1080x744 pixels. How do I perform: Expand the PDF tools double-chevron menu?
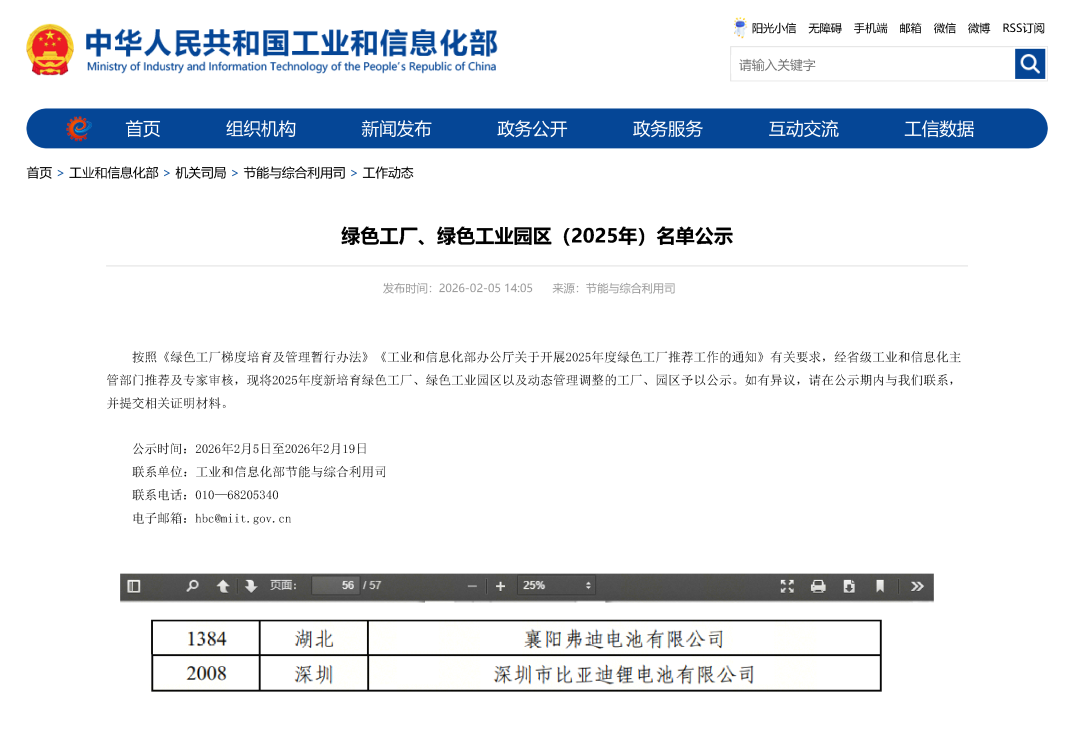pyautogui.click(x=917, y=586)
